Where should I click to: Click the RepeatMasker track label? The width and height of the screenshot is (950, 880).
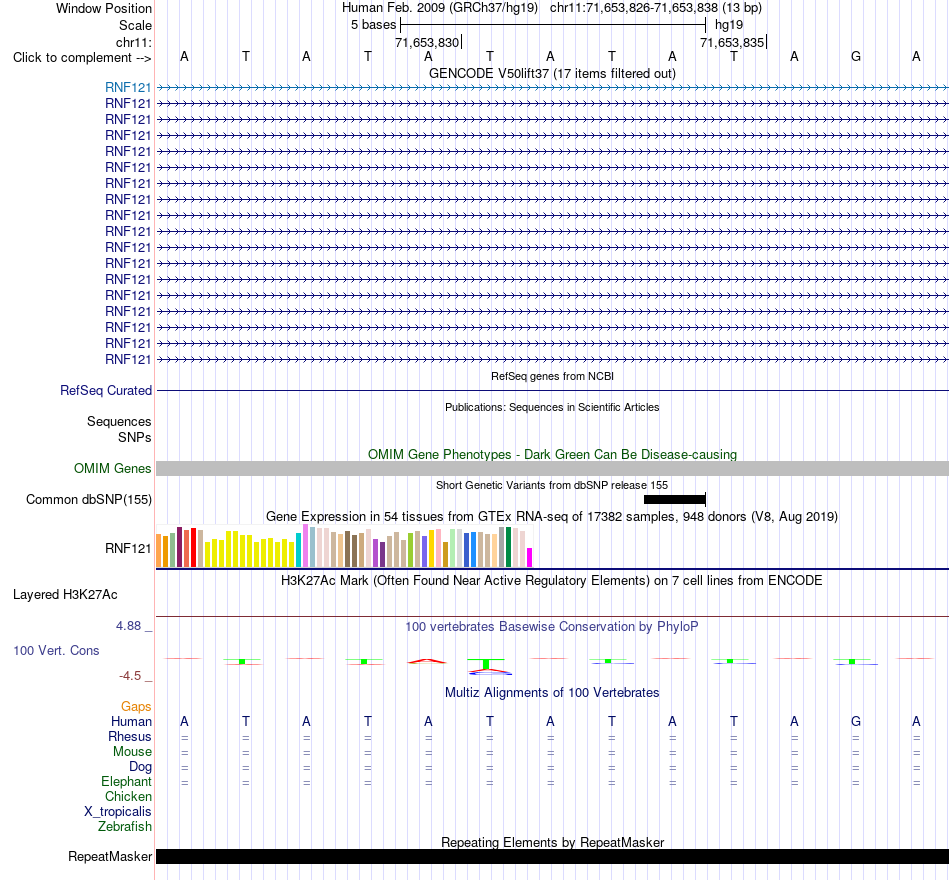coord(110,856)
